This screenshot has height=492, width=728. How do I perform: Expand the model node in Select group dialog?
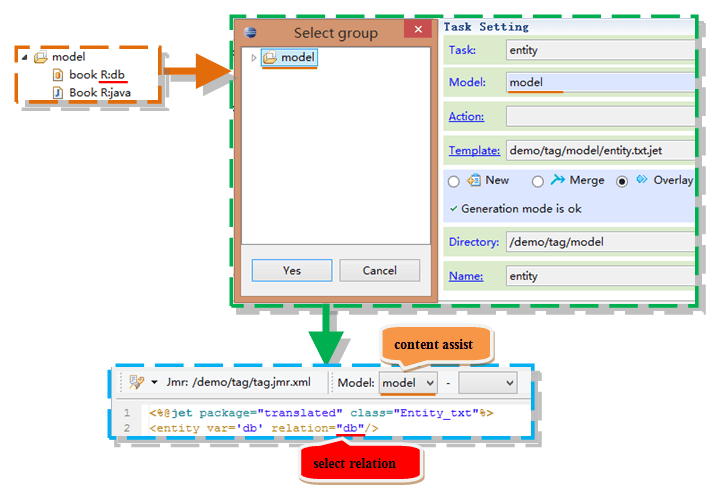(x=254, y=58)
